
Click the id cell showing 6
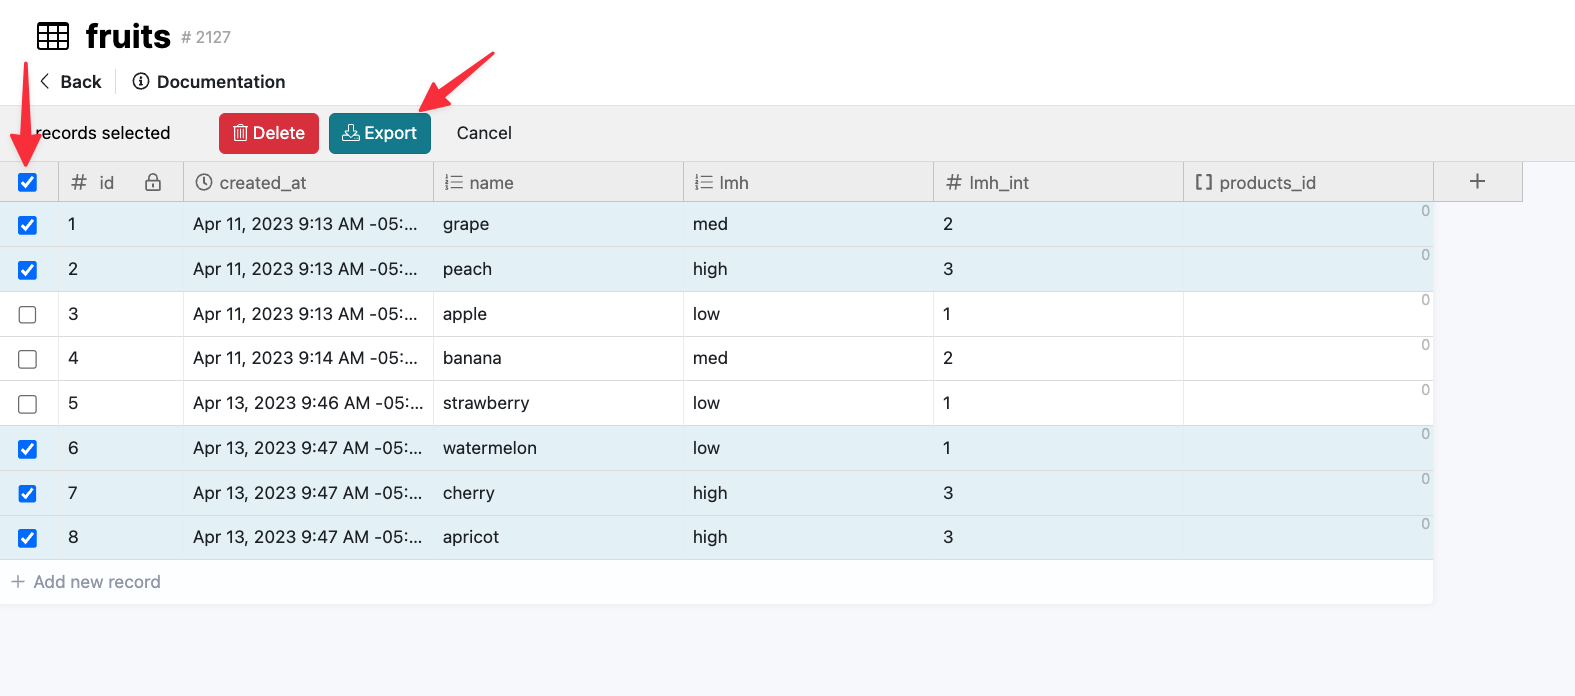(x=121, y=448)
